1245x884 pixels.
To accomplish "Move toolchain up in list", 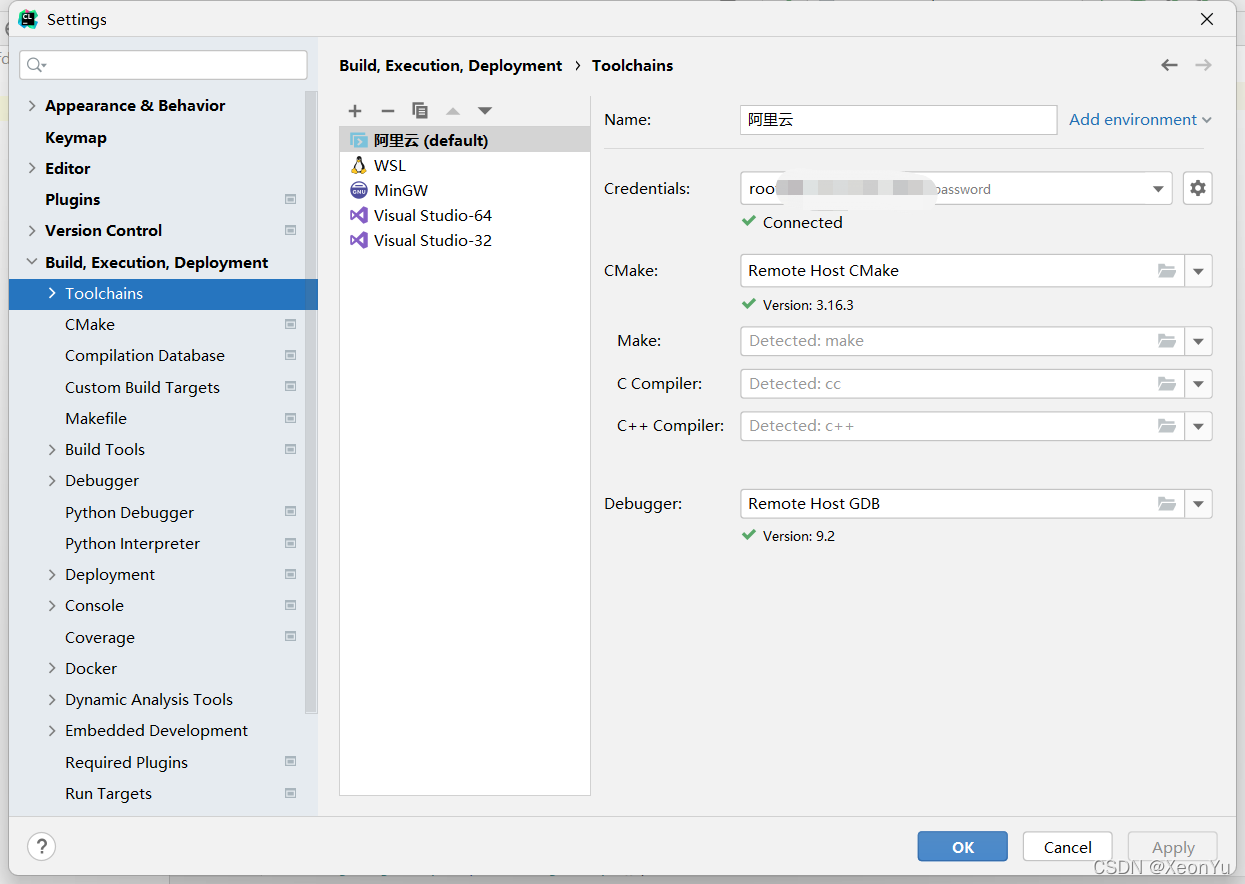I will click(453, 111).
